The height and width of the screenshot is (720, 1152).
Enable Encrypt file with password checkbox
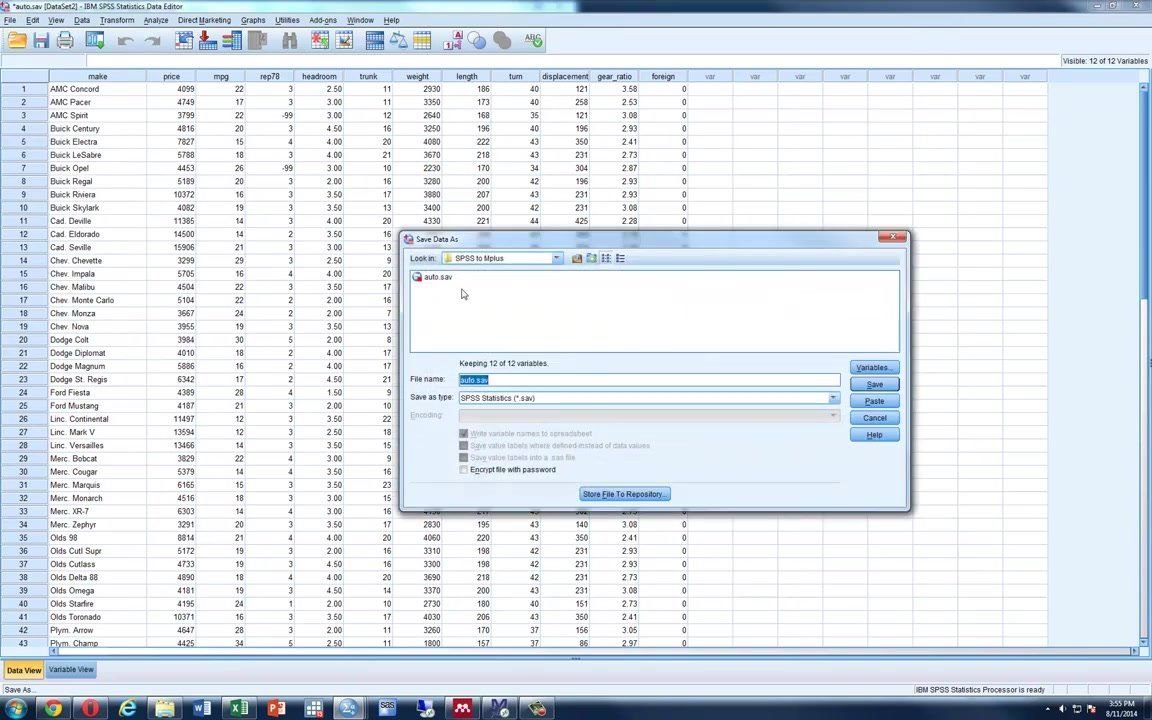click(x=464, y=469)
